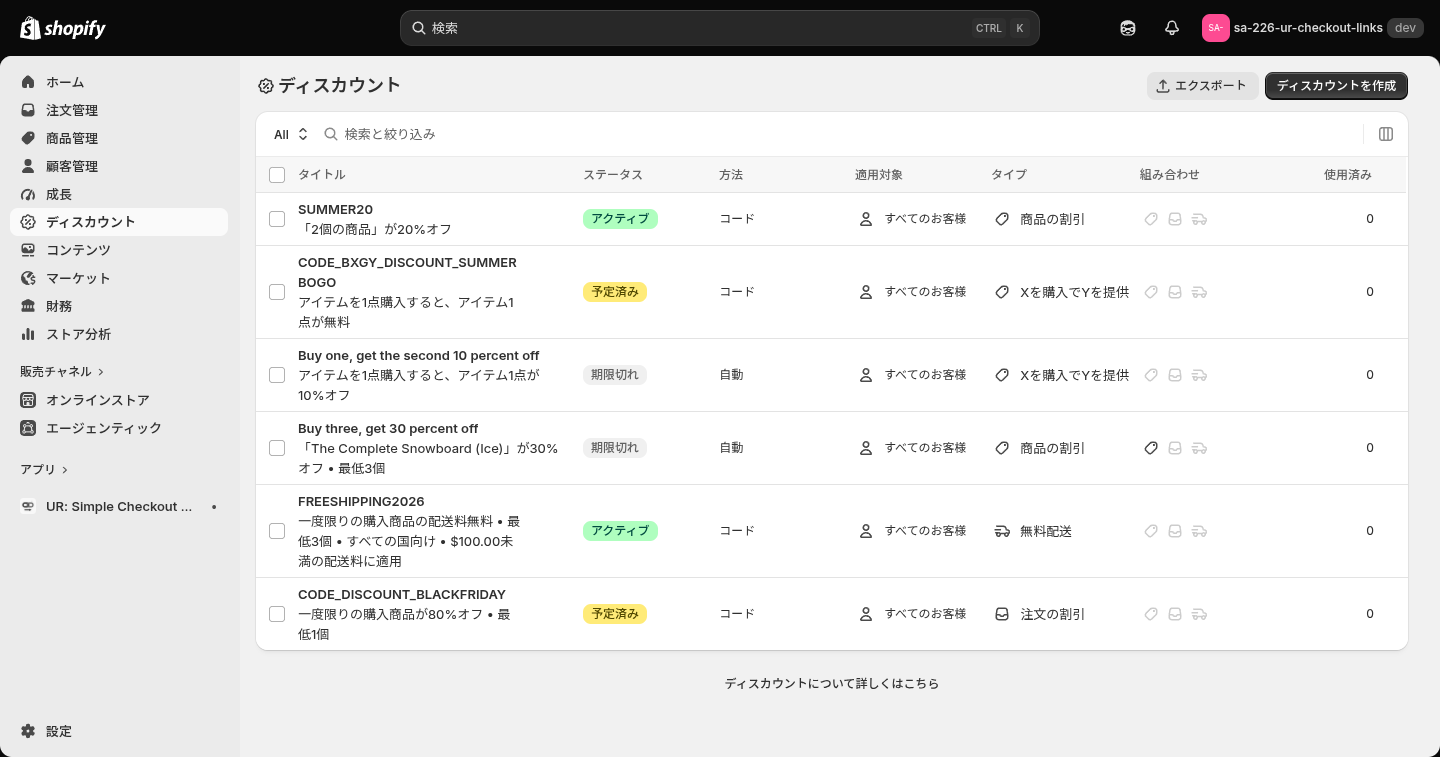The image size is (1440, 757).
Task: Open the column customization icon
Action: click(1386, 134)
